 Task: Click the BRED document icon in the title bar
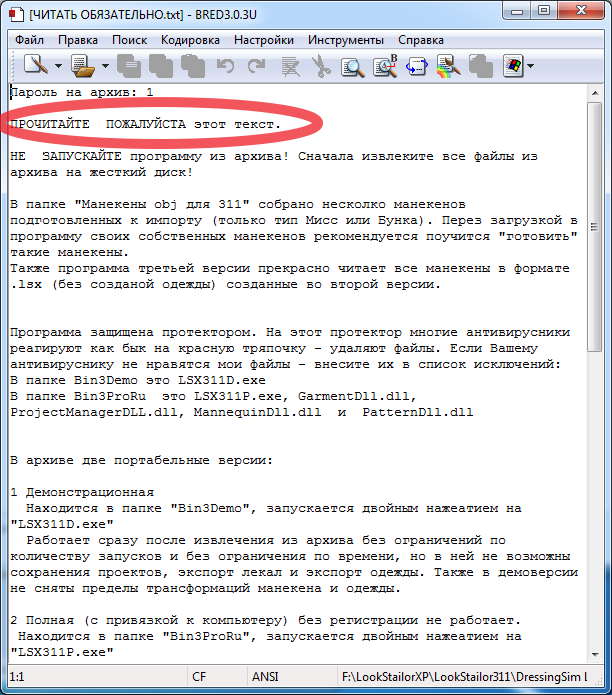(16, 14)
